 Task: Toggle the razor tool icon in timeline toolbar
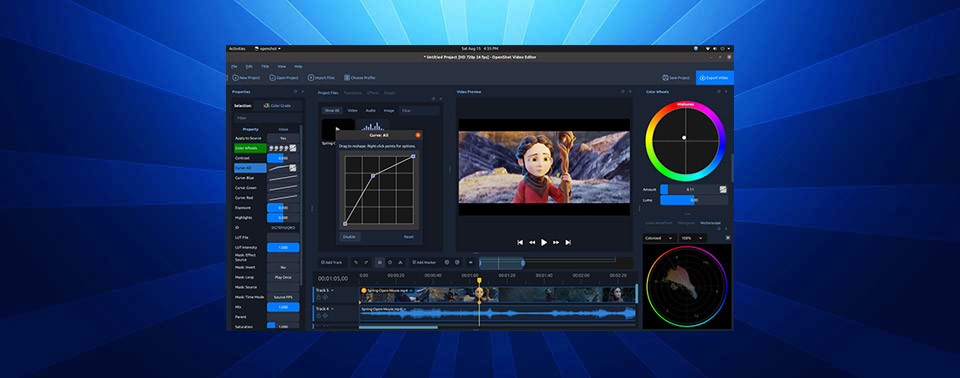[400, 262]
